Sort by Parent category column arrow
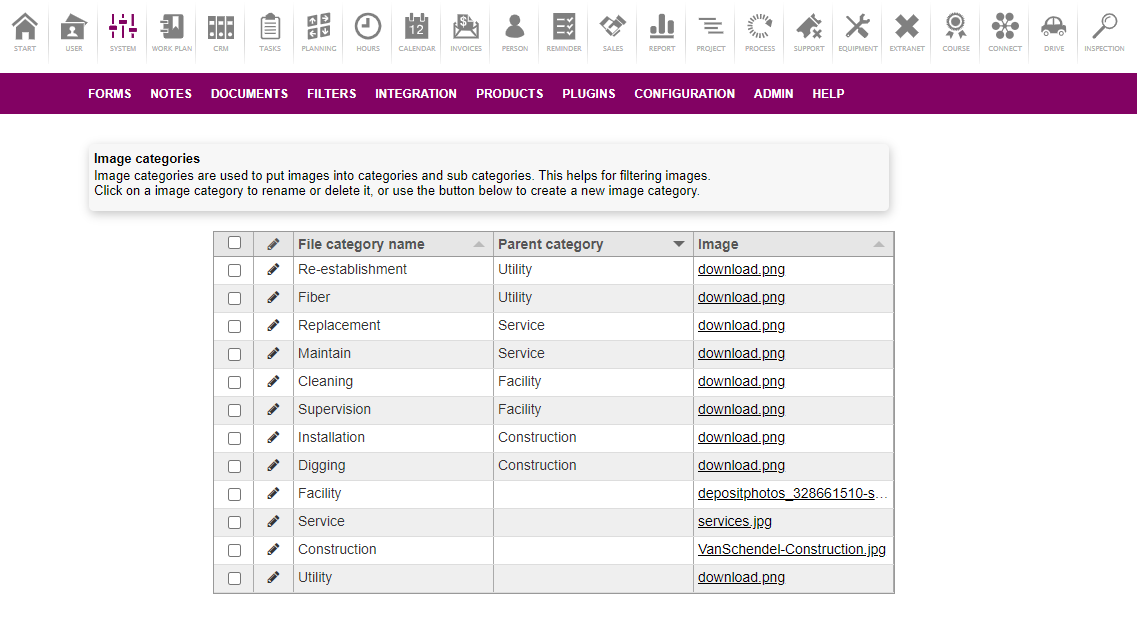This screenshot has width=1137, height=618. pos(679,244)
